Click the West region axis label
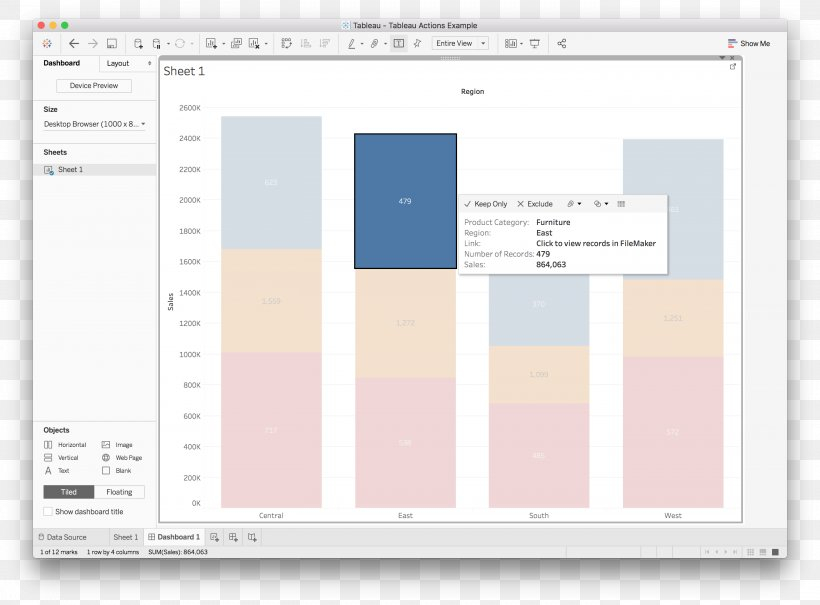Viewport: 820px width, 605px height. click(x=673, y=516)
